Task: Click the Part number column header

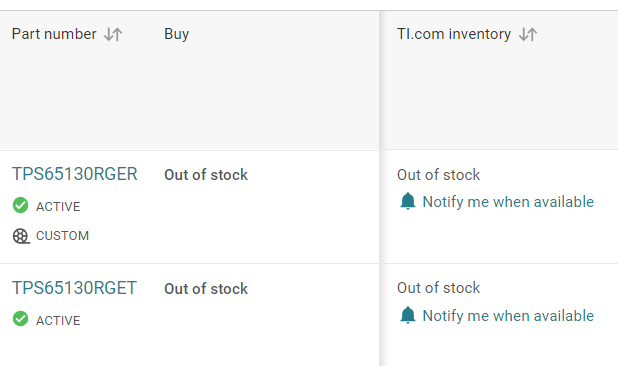Action: coord(54,34)
